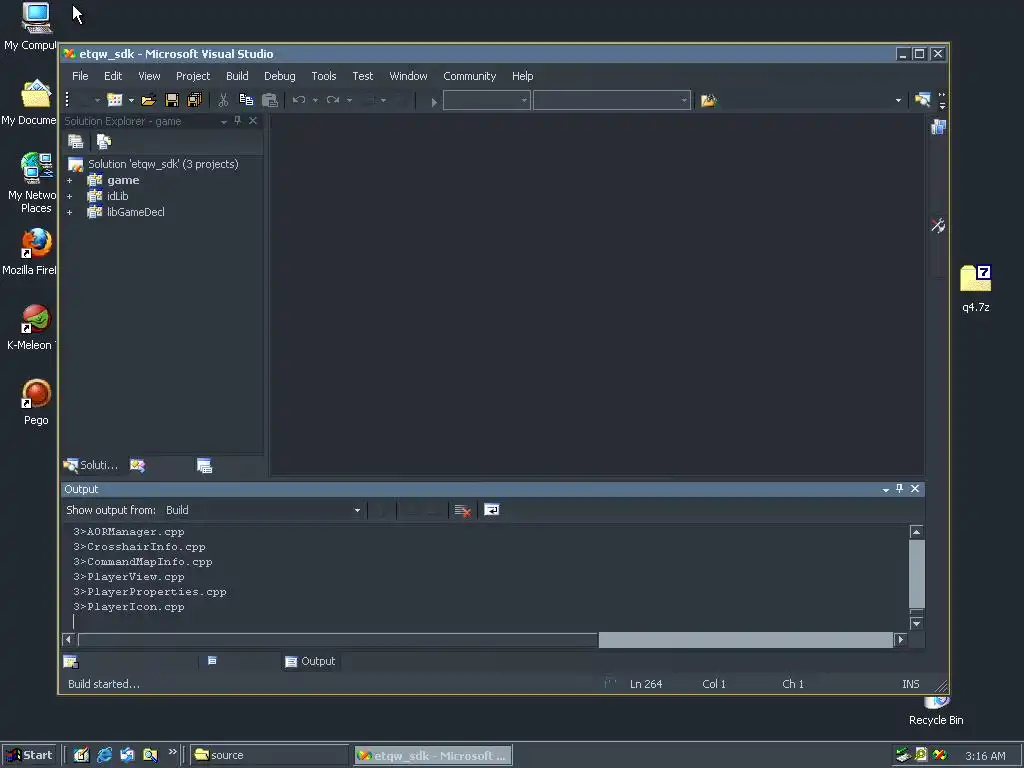1024x768 pixels.
Task: Select the Recycle Bin desktop icon
Action: (936, 712)
